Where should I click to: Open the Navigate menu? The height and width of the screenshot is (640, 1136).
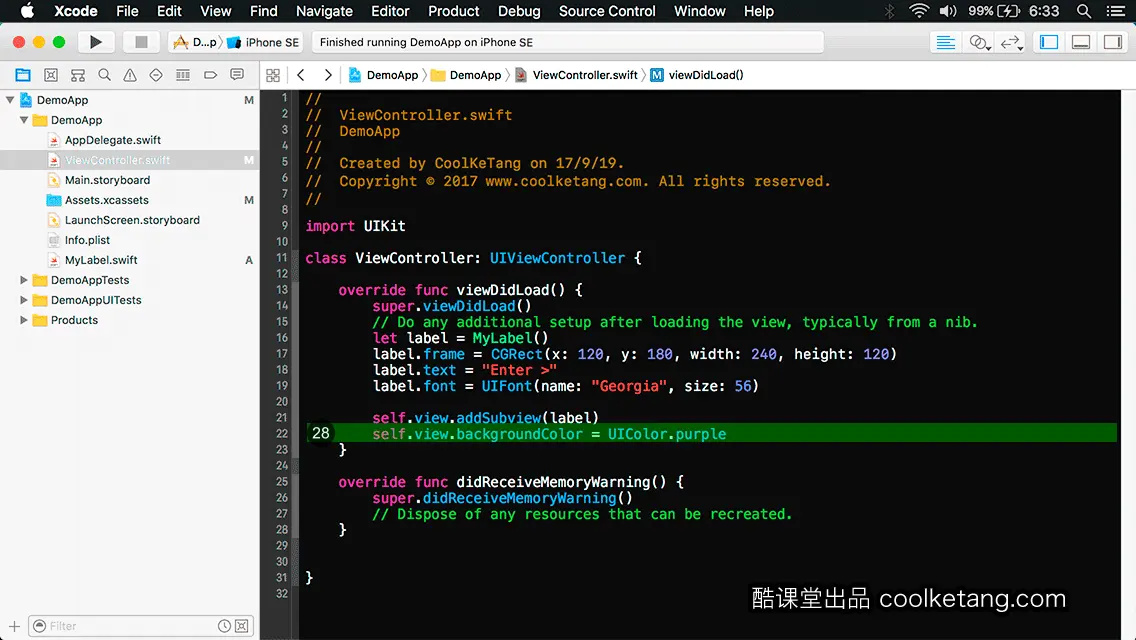point(324,11)
